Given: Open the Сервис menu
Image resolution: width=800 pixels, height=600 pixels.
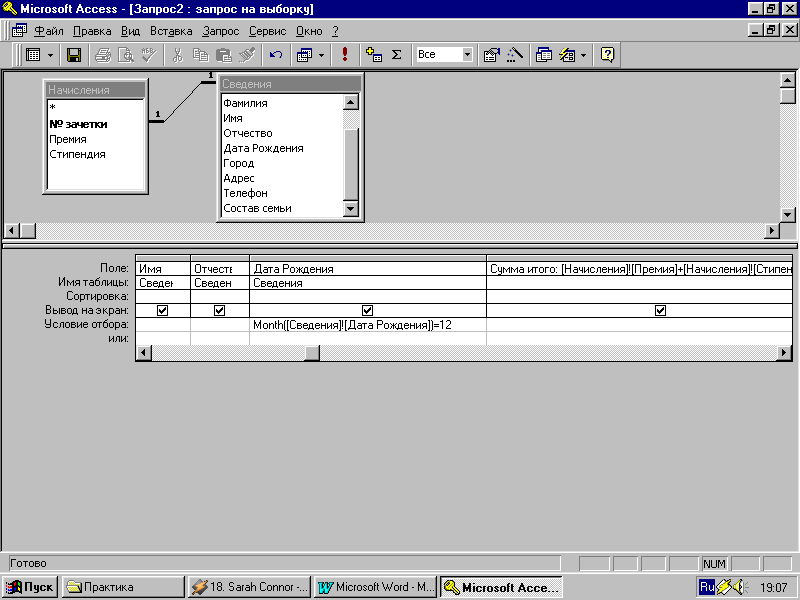Looking at the screenshot, I should (267, 31).
